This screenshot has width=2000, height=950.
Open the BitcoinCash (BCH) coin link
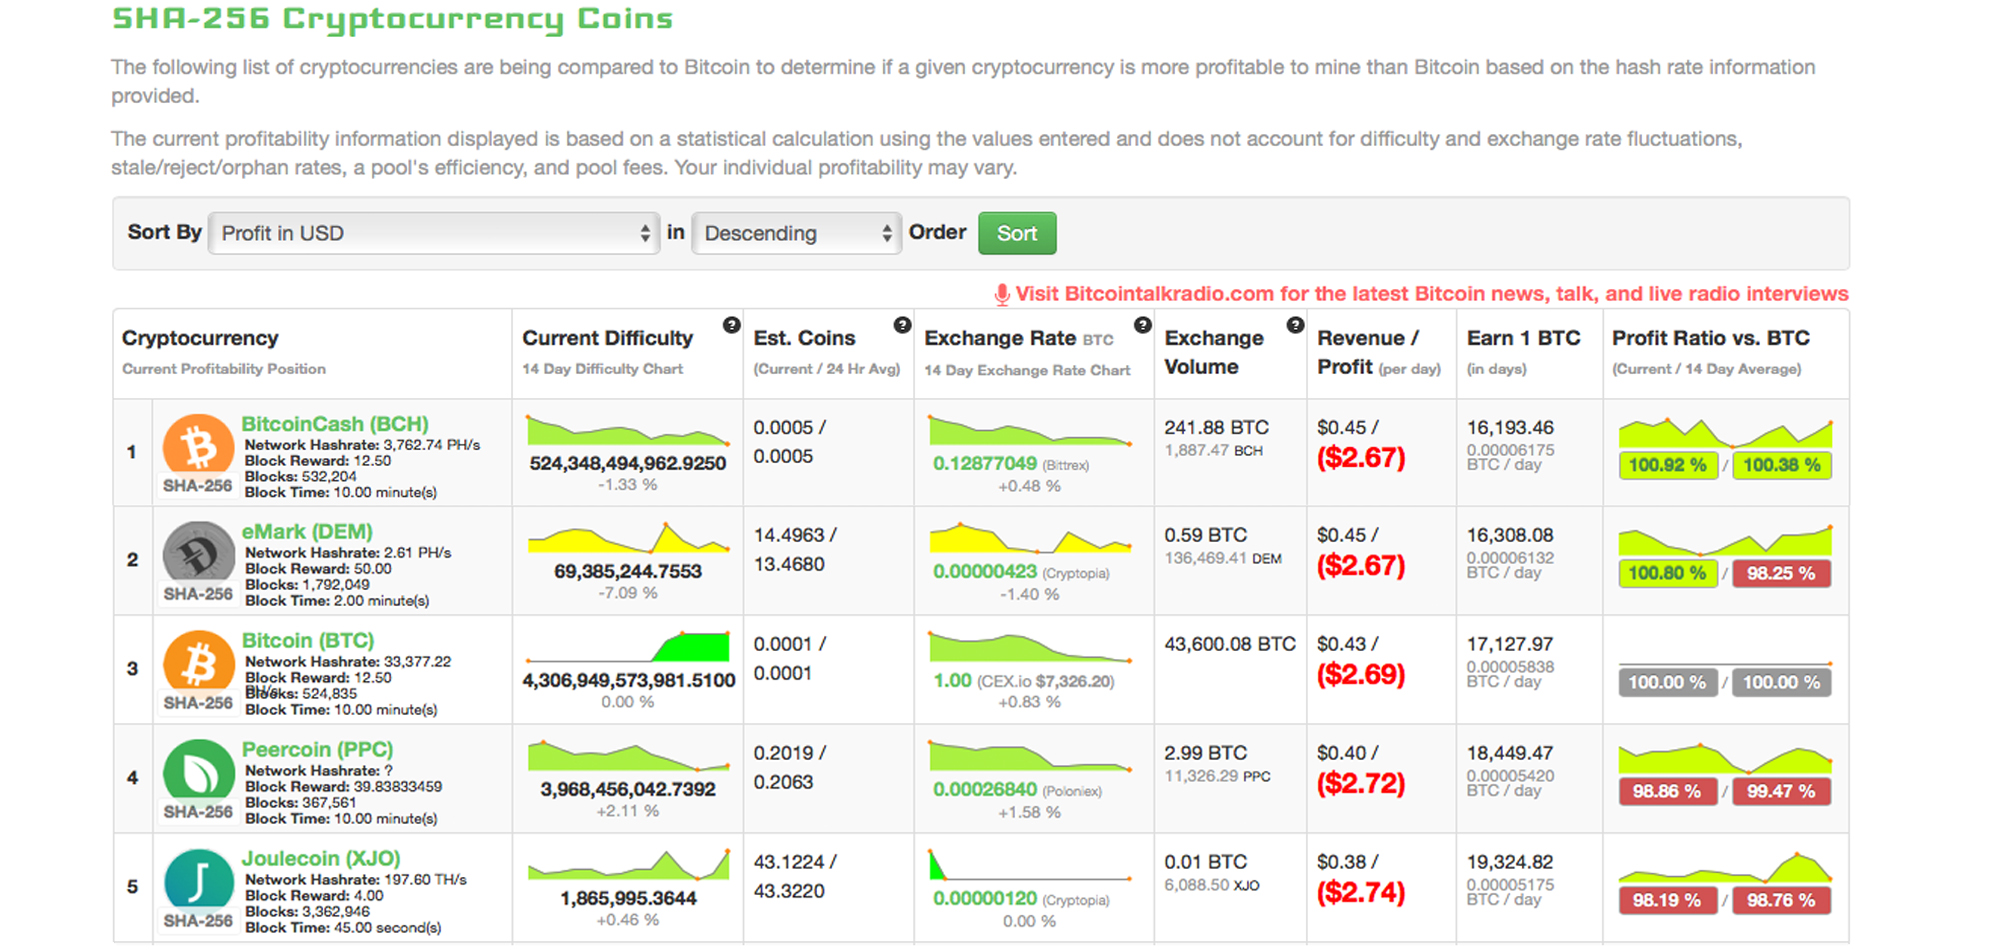coord(335,424)
